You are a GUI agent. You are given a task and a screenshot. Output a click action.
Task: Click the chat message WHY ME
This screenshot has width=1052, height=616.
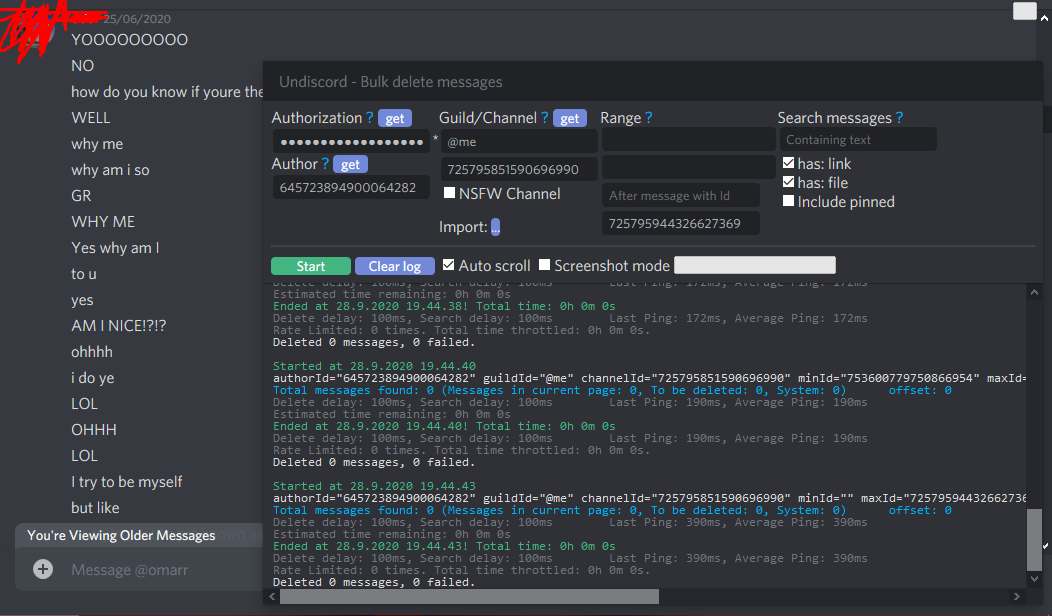coord(103,222)
